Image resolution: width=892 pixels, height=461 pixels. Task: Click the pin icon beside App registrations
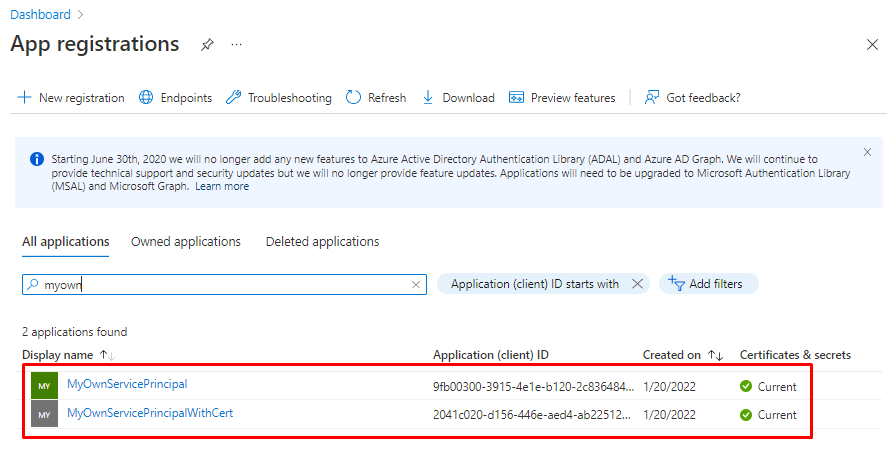207,45
